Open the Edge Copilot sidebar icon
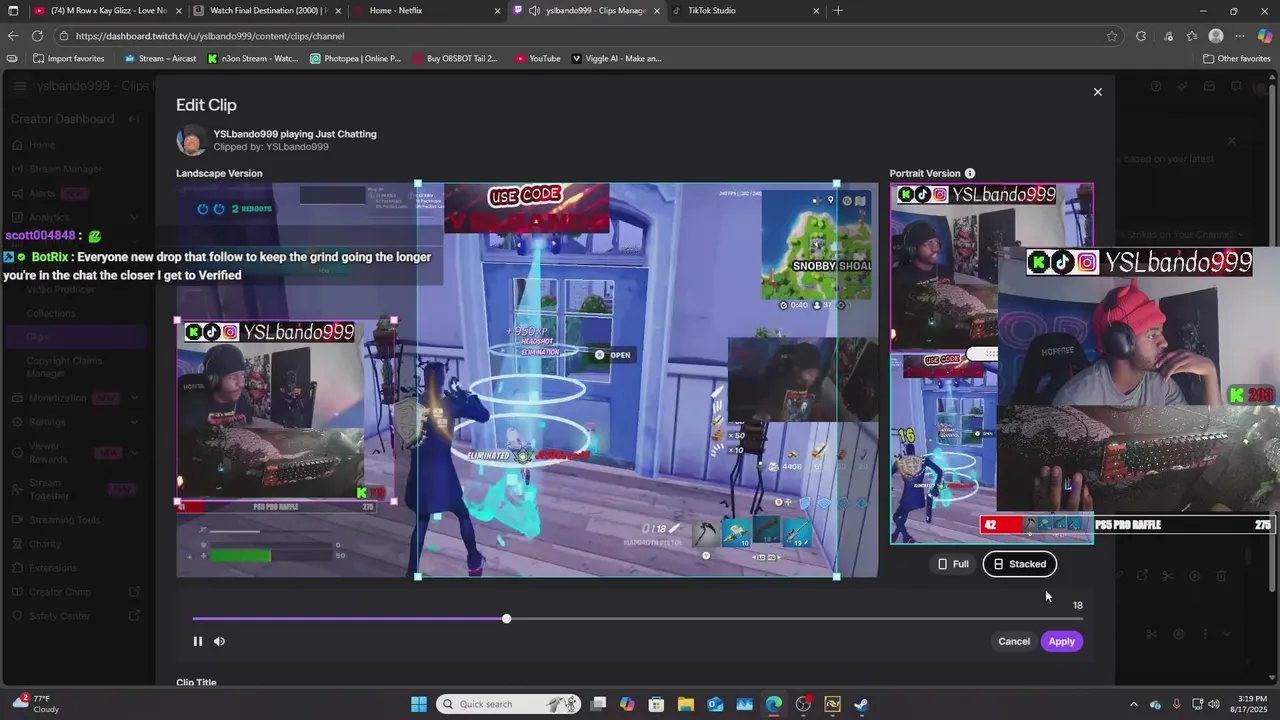 tap(1265, 36)
